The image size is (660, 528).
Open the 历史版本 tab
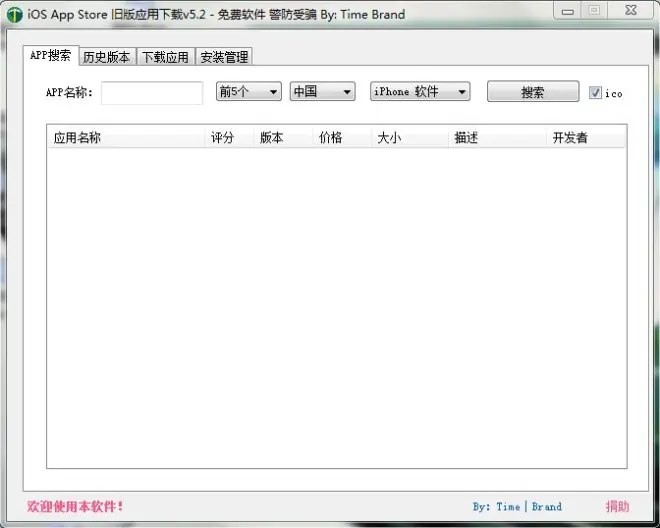pyautogui.click(x=107, y=57)
